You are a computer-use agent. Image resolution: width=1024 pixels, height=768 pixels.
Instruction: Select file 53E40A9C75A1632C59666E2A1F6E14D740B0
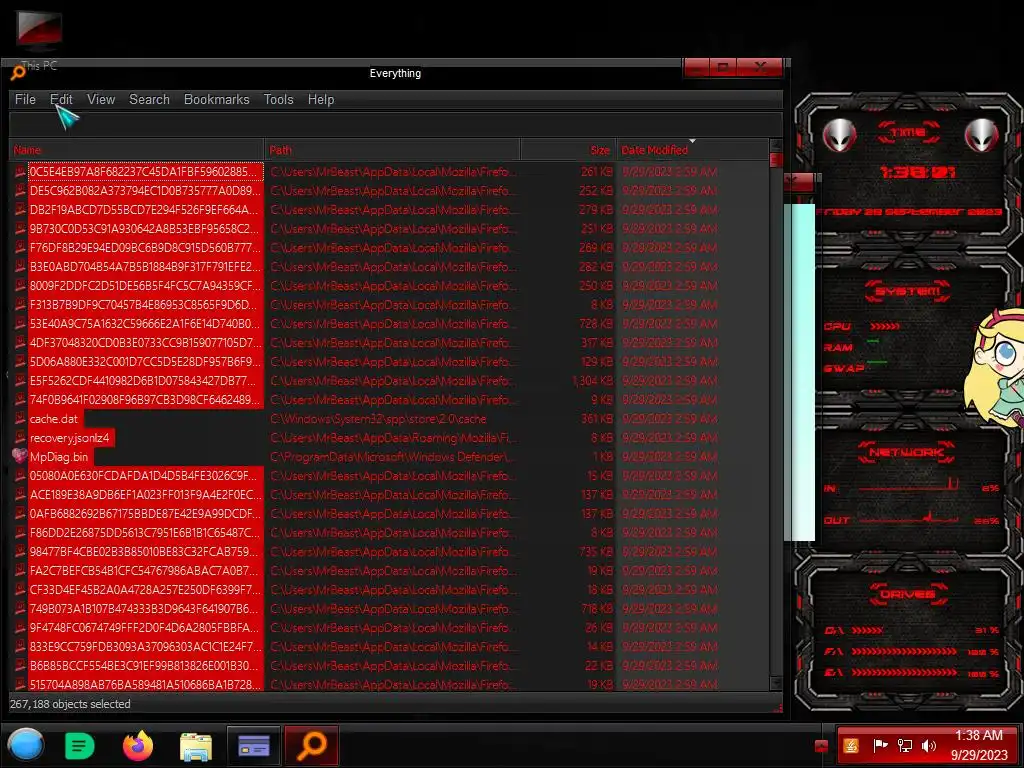pos(145,323)
